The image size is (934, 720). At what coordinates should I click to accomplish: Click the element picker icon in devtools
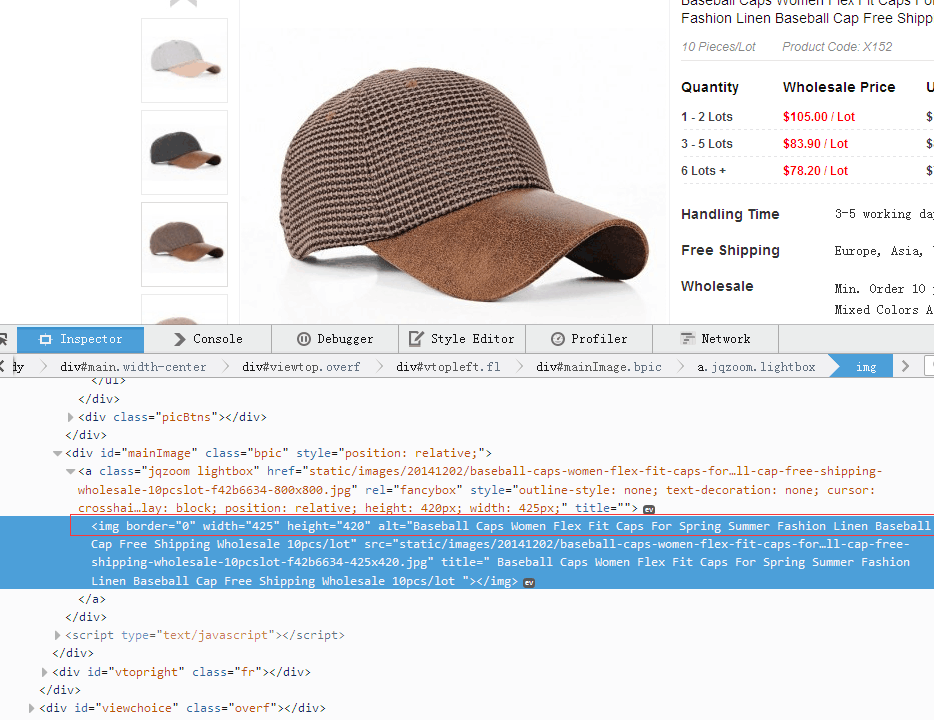[4, 339]
